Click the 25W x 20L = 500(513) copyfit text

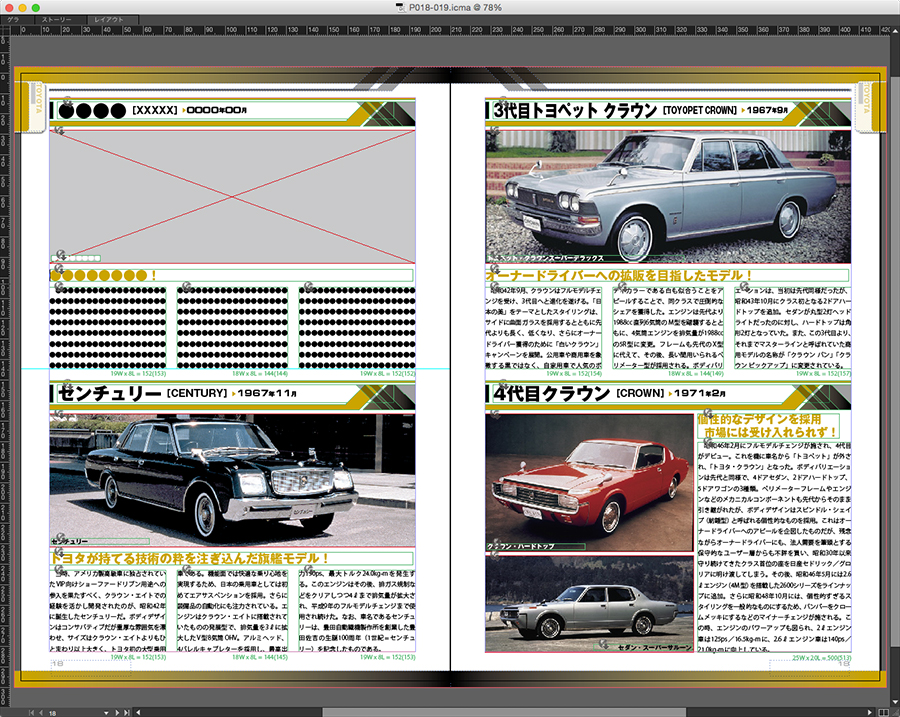pyautogui.click(x=821, y=658)
